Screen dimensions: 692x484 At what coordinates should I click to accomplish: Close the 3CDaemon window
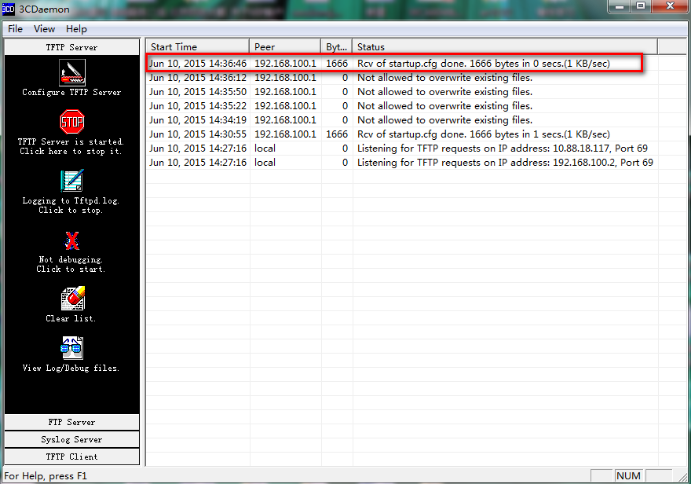pos(670,6)
